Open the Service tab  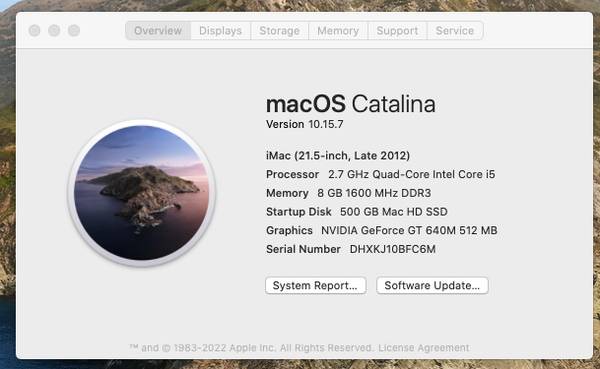pos(455,31)
